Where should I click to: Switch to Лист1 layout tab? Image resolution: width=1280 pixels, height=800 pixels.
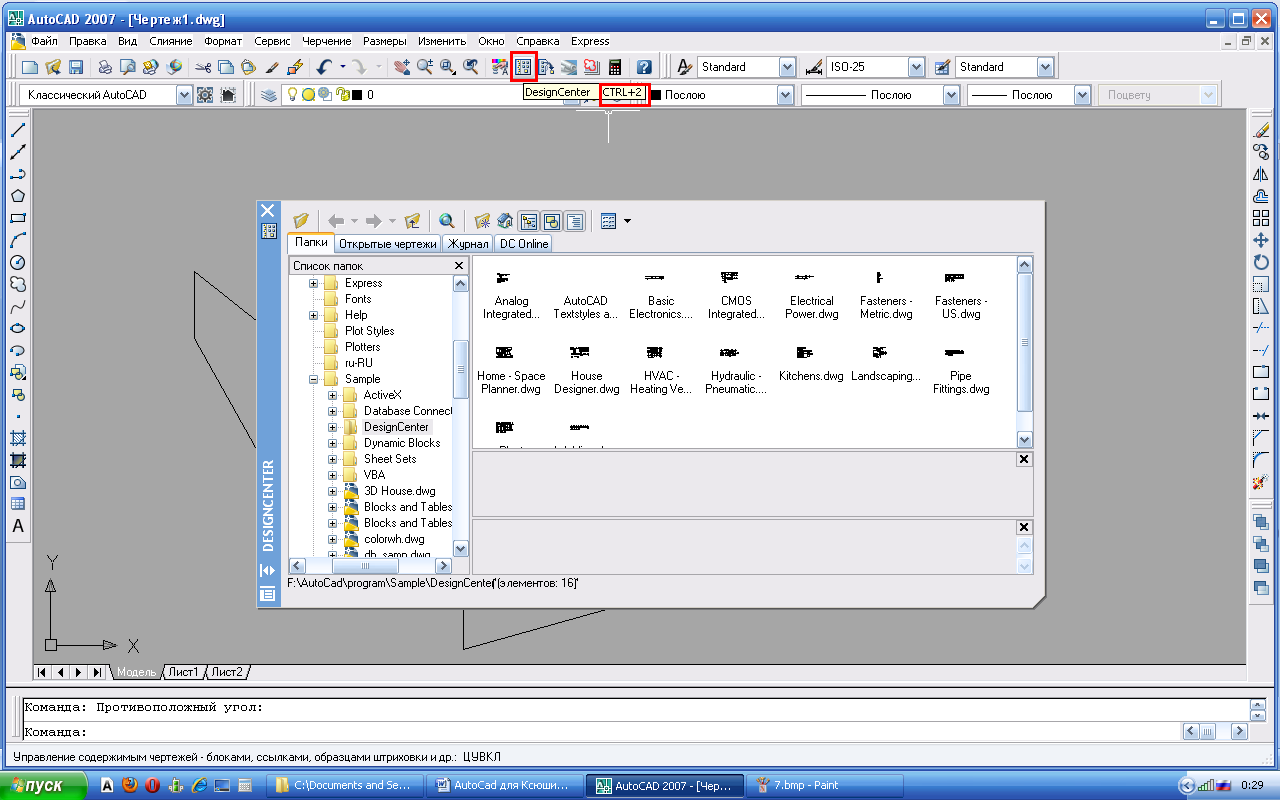183,672
